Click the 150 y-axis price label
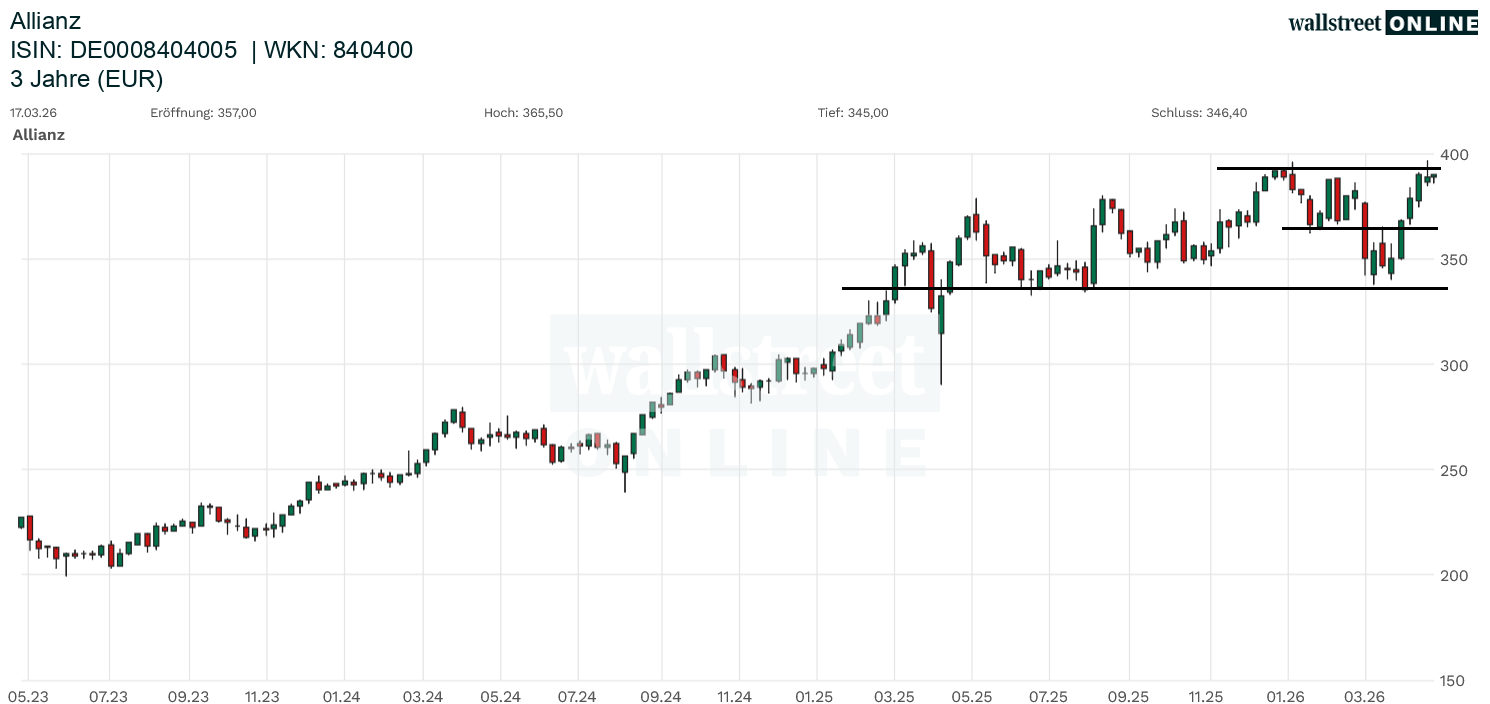1490x704 pixels. [x=1454, y=681]
